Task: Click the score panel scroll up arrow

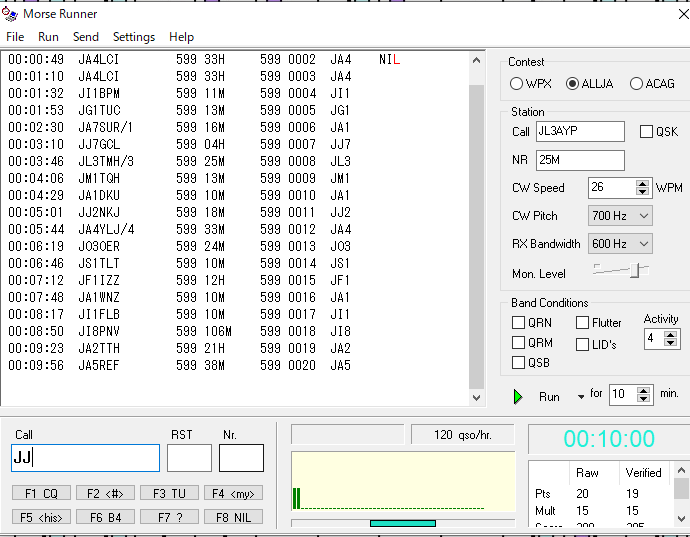Action: click(x=681, y=471)
